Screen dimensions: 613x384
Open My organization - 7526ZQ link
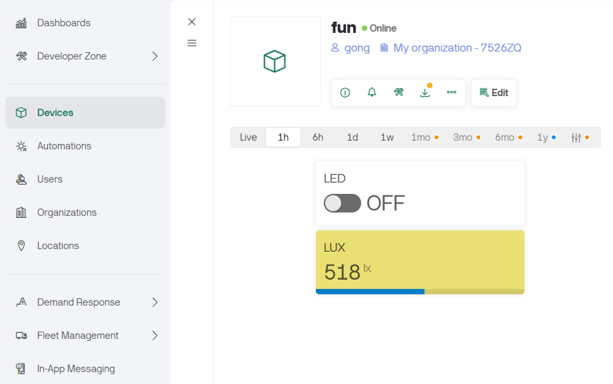(x=451, y=48)
